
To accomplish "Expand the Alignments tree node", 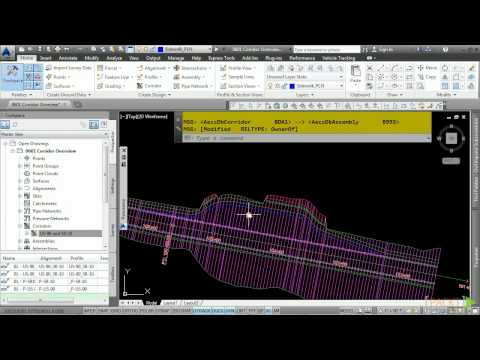I will (20, 188).
